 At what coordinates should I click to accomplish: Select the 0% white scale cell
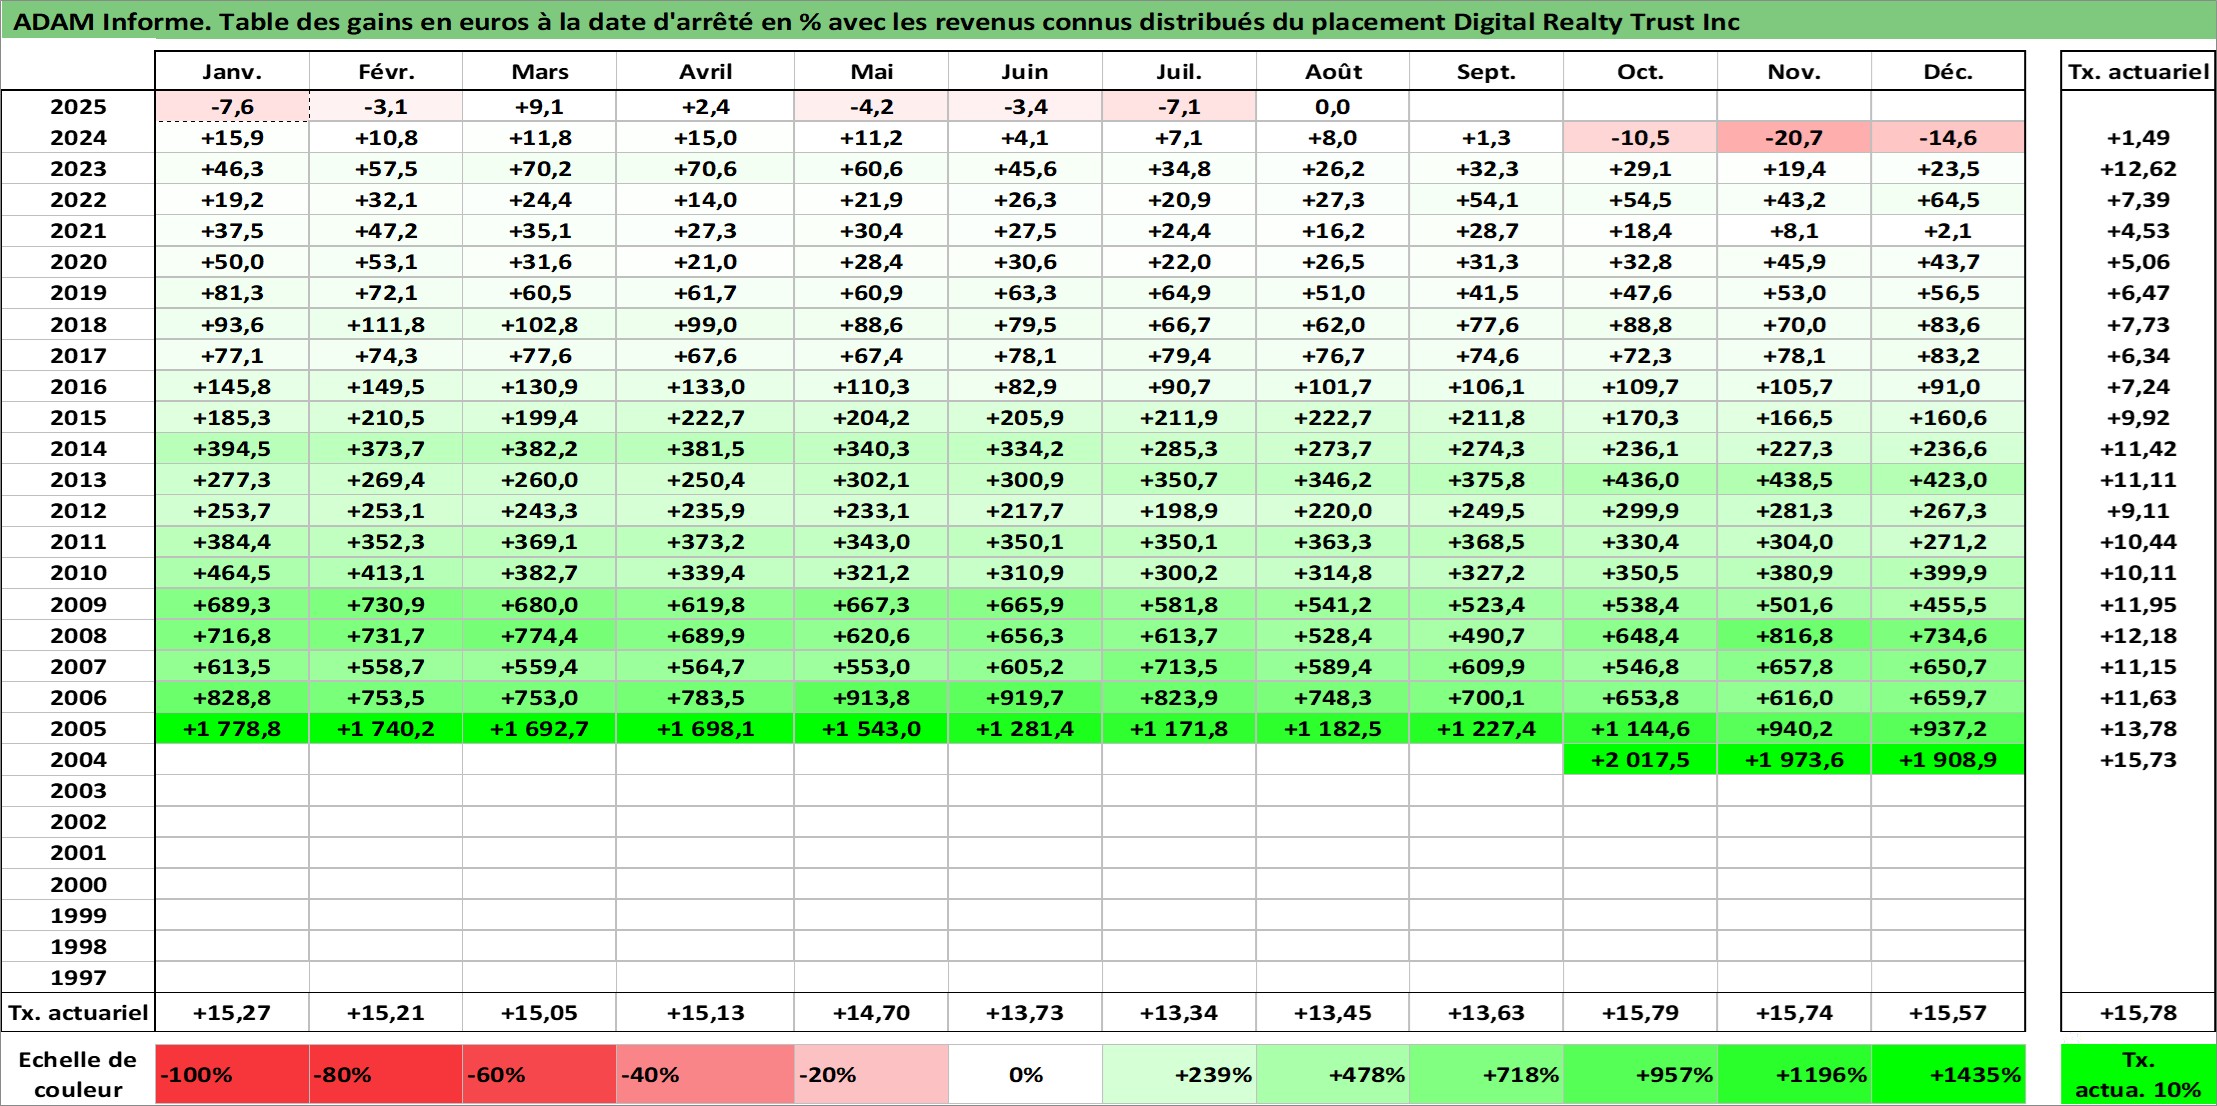(x=1025, y=1074)
